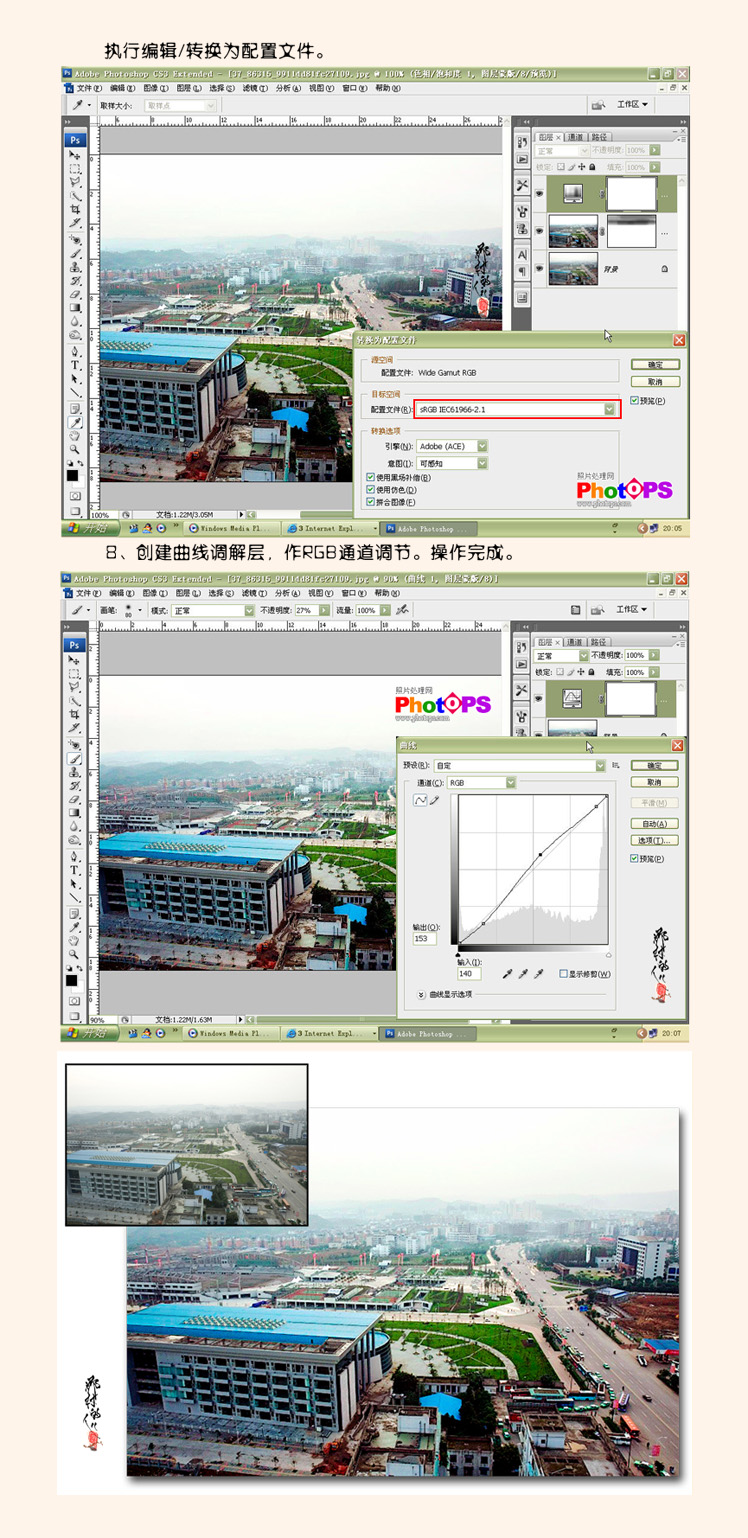Open the 意图(I) 可感知 dropdown
The height and width of the screenshot is (1538, 748).
[452, 463]
